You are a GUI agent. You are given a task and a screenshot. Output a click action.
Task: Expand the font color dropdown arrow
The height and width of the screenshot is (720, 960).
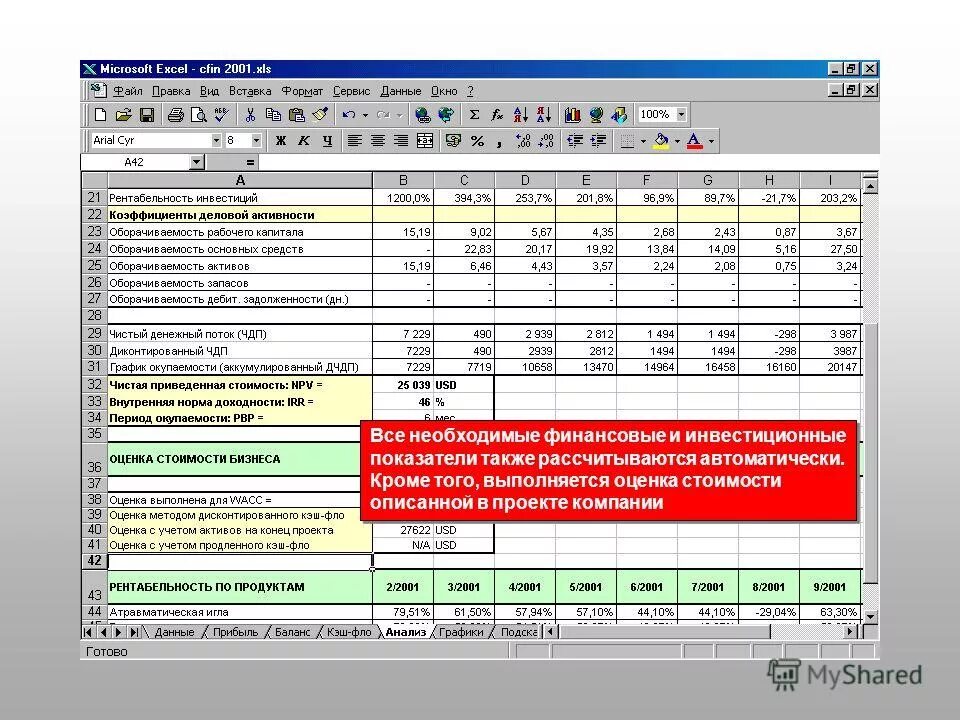pos(711,141)
